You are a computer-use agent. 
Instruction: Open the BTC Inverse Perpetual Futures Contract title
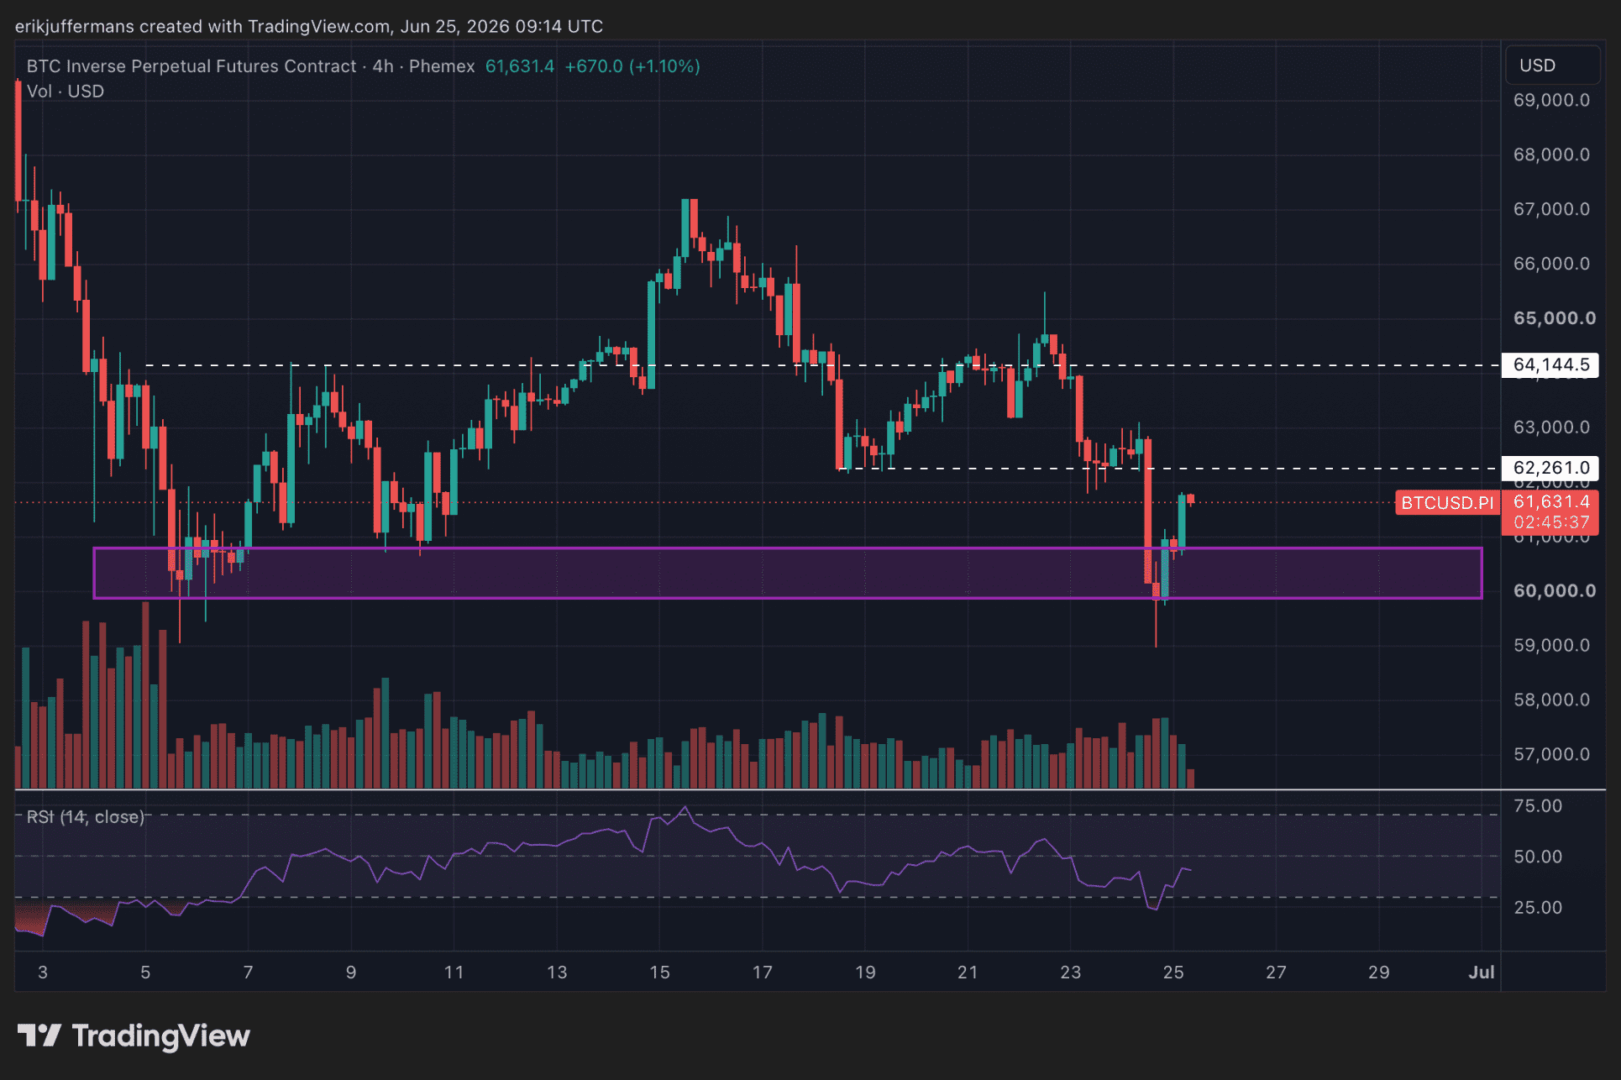point(191,66)
